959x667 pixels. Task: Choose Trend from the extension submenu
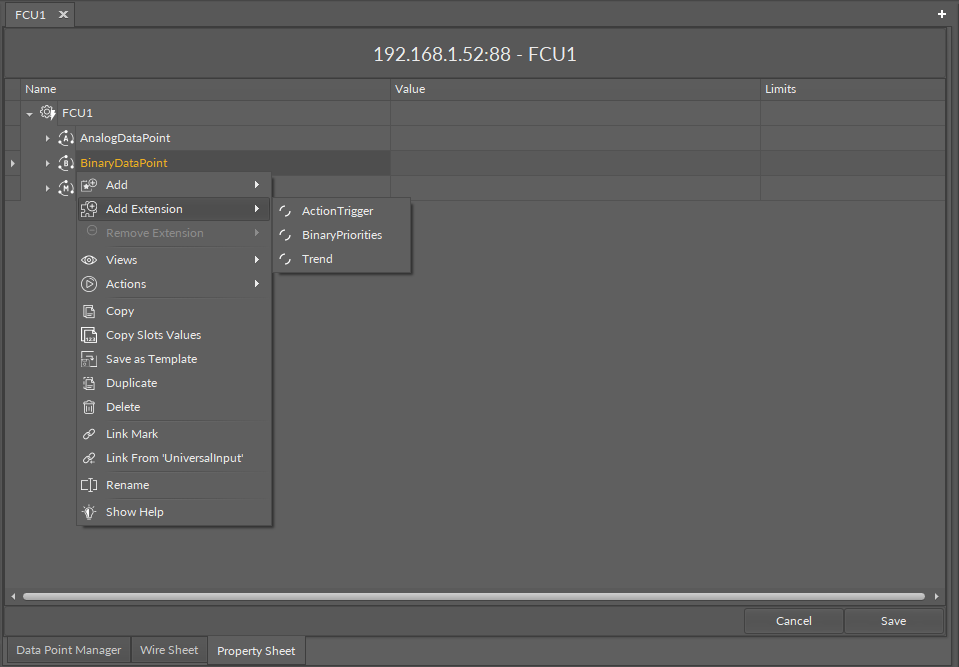(317, 259)
